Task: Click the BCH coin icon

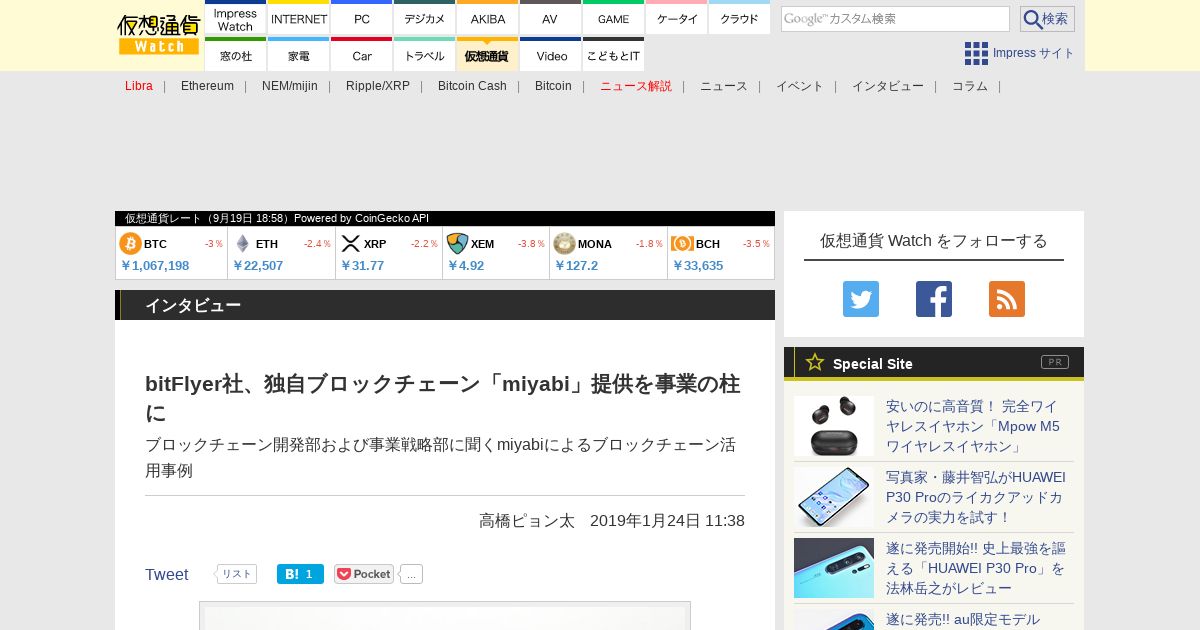Action: pyautogui.click(x=682, y=244)
